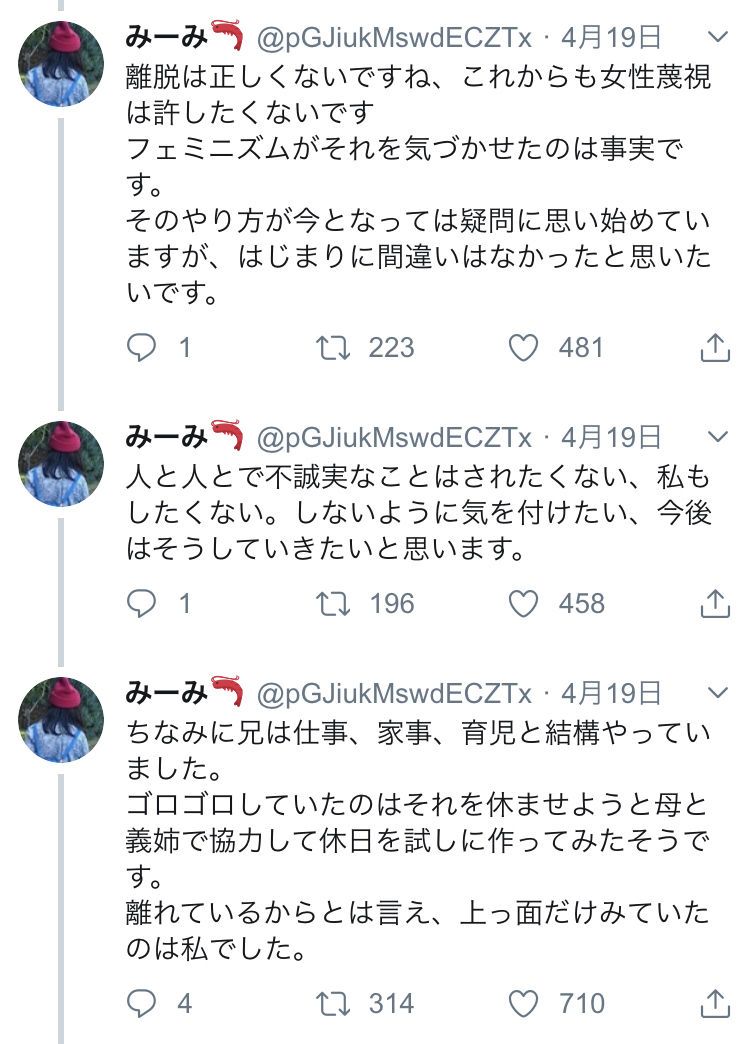Expand the third tweet's options chevron
Screen dimensions: 750x1044
pos(718,692)
